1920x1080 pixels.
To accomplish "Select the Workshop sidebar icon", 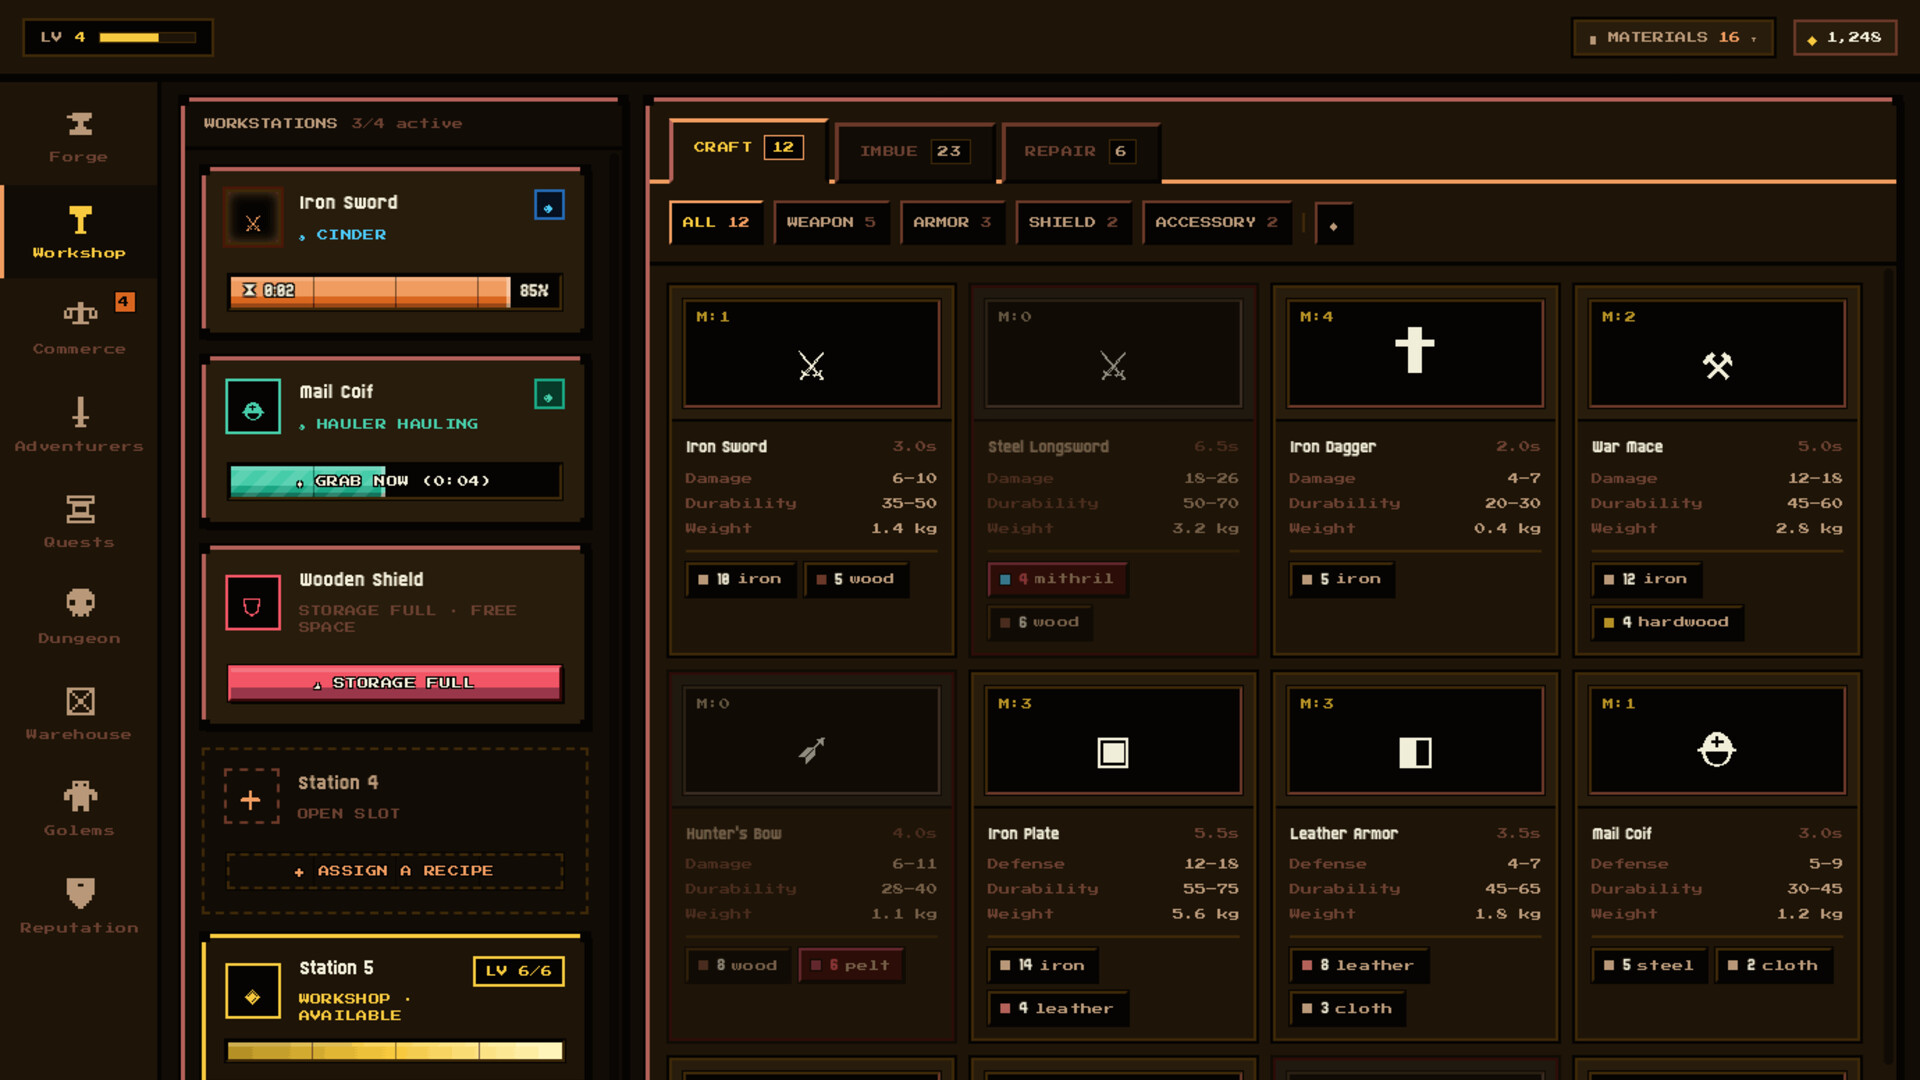I will [80, 220].
